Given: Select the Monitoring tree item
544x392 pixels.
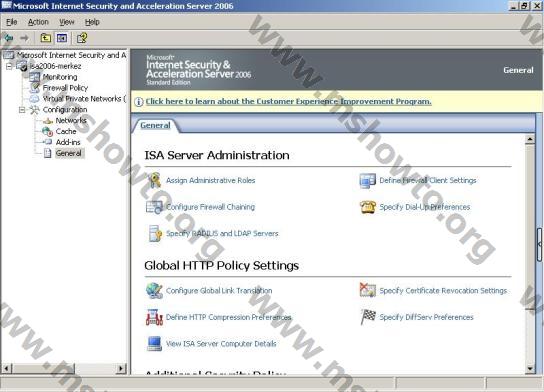Looking at the screenshot, I should [x=60, y=77].
